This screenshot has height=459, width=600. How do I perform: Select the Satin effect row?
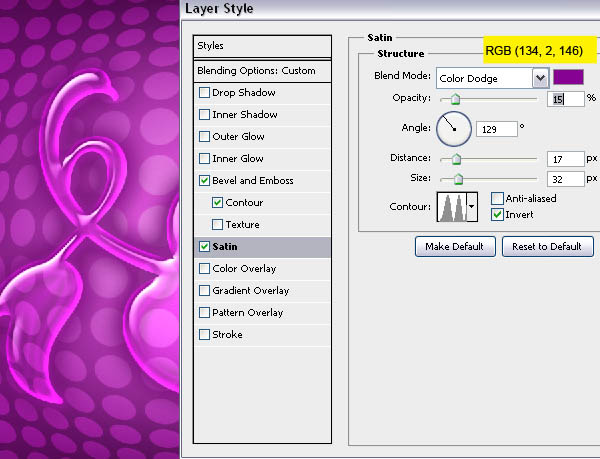point(262,247)
